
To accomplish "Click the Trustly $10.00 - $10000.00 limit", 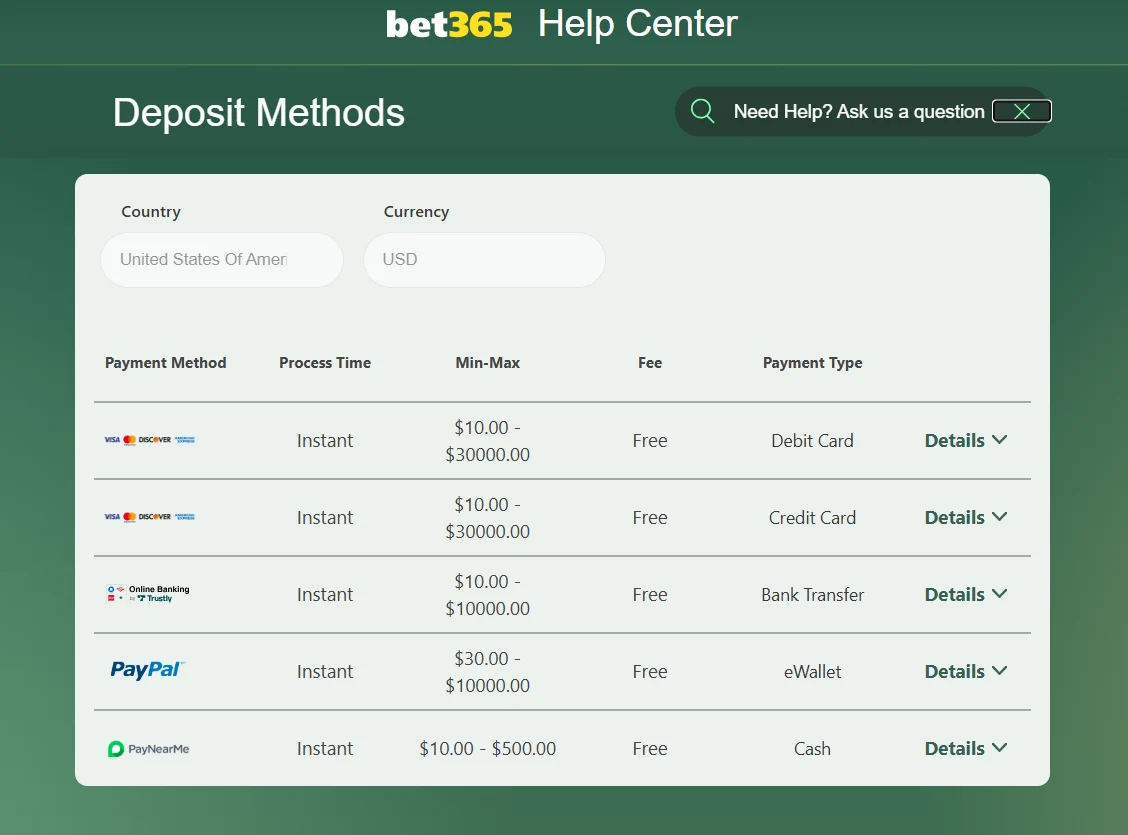I will (x=488, y=595).
